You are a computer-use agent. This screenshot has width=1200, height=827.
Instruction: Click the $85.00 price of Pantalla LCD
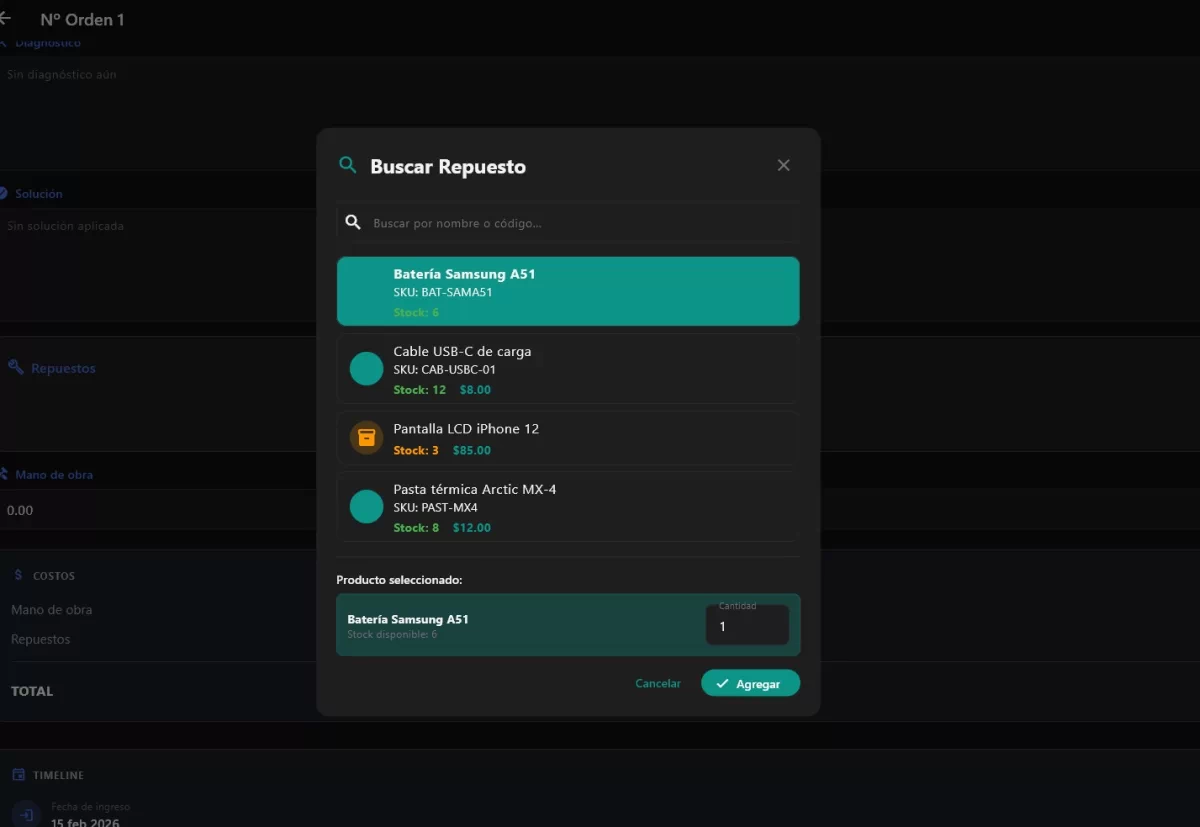pyautogui.click(x=472, y=451)
